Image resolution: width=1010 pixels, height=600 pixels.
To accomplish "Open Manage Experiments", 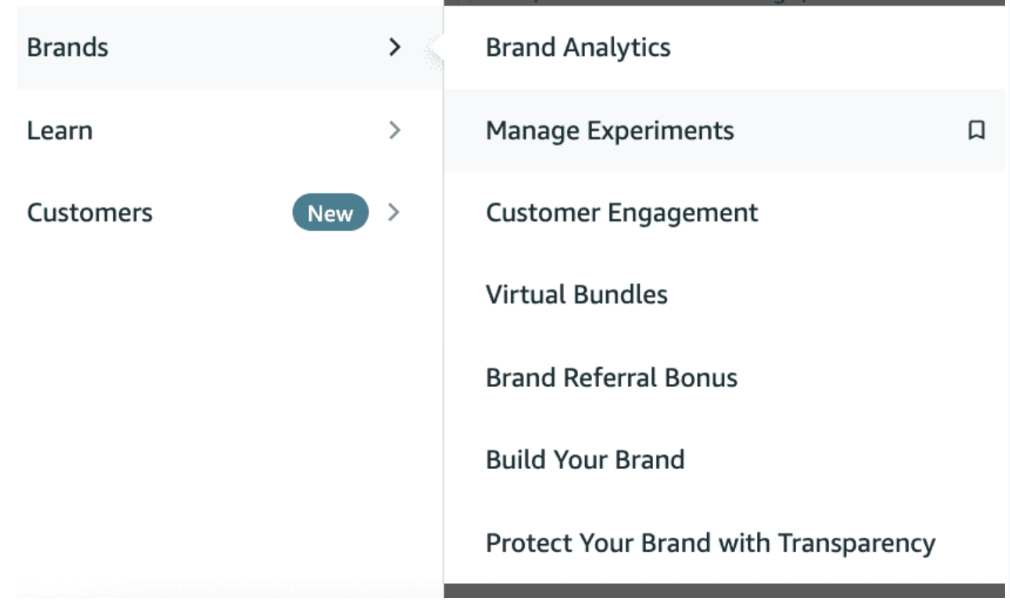I will 609,130.
